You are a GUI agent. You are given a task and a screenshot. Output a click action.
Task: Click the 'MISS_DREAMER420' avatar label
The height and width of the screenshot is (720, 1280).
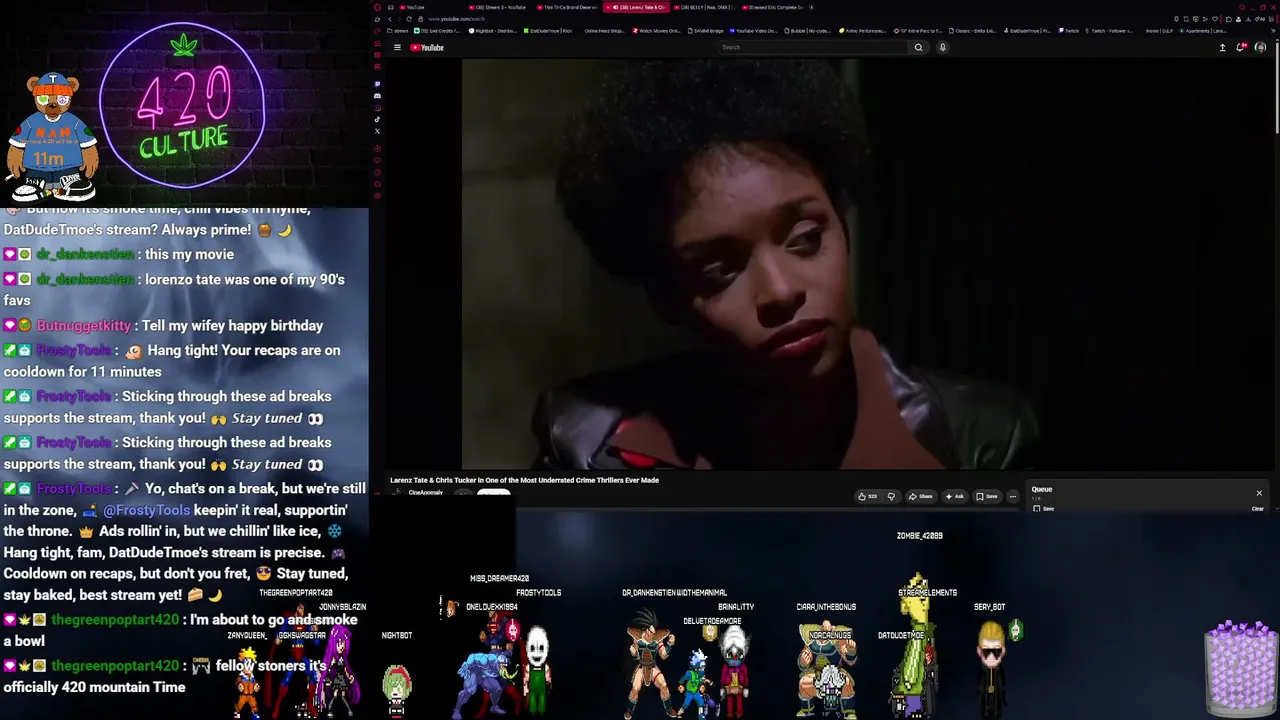(499, 578)
